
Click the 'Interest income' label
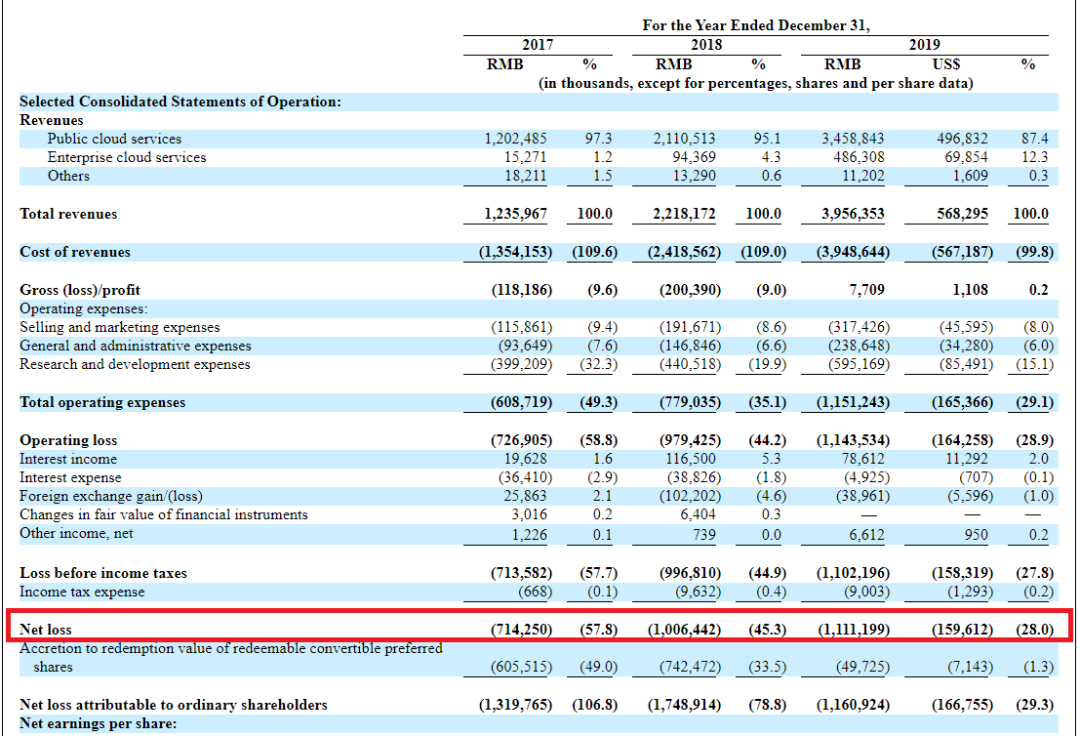[x=68, y=459]
